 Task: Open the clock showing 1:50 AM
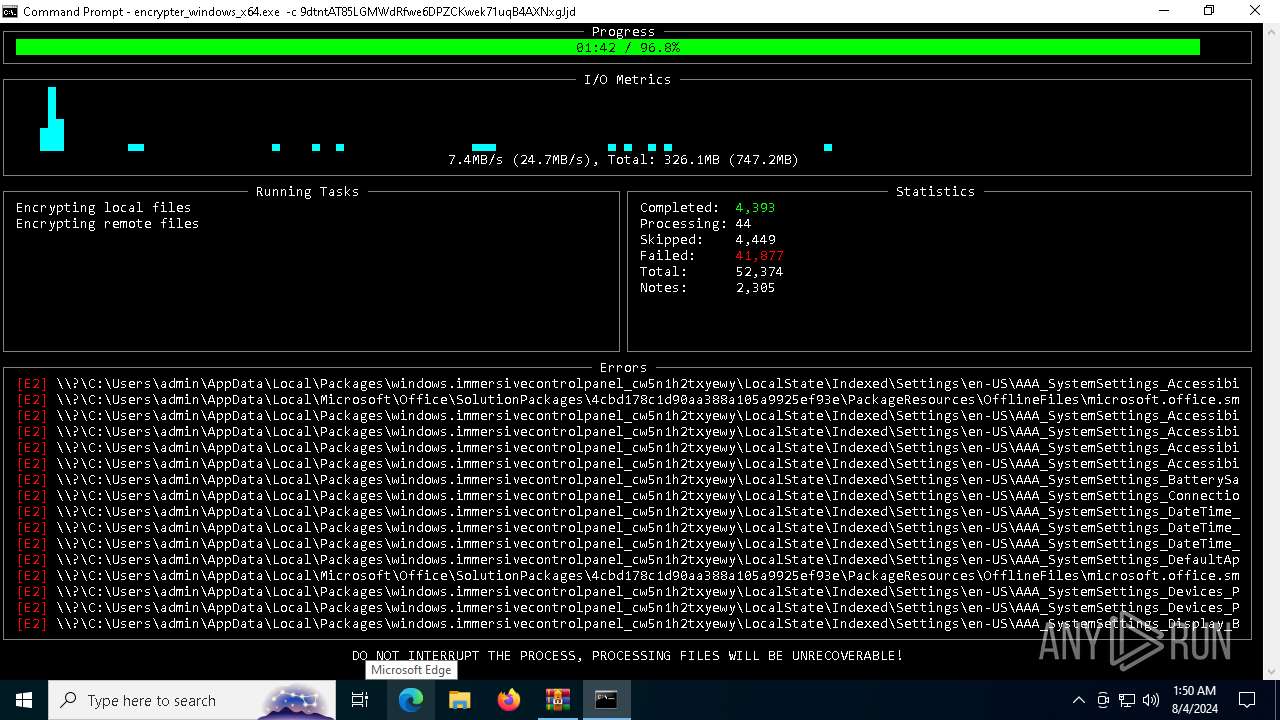tap(1194, 700)
